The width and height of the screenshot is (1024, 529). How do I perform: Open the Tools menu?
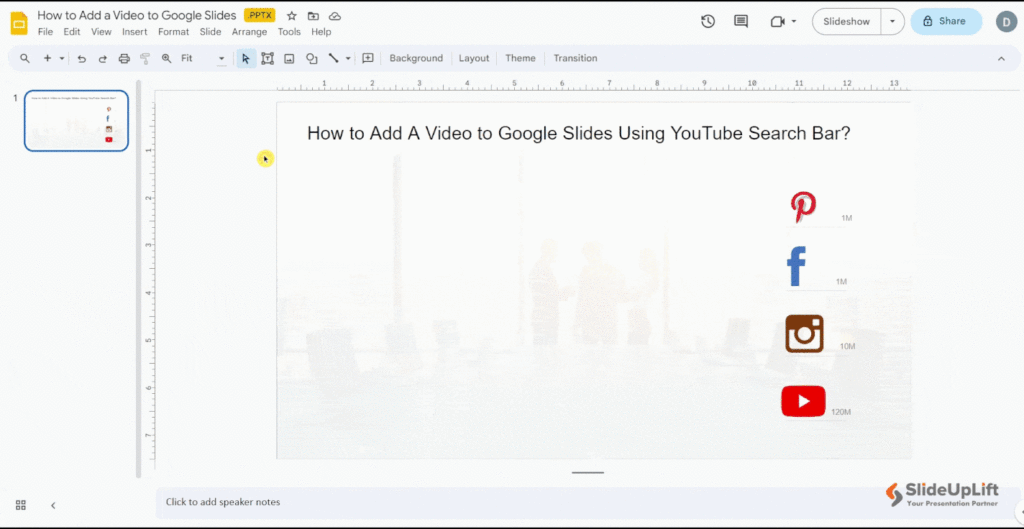[x=289, y=31]
